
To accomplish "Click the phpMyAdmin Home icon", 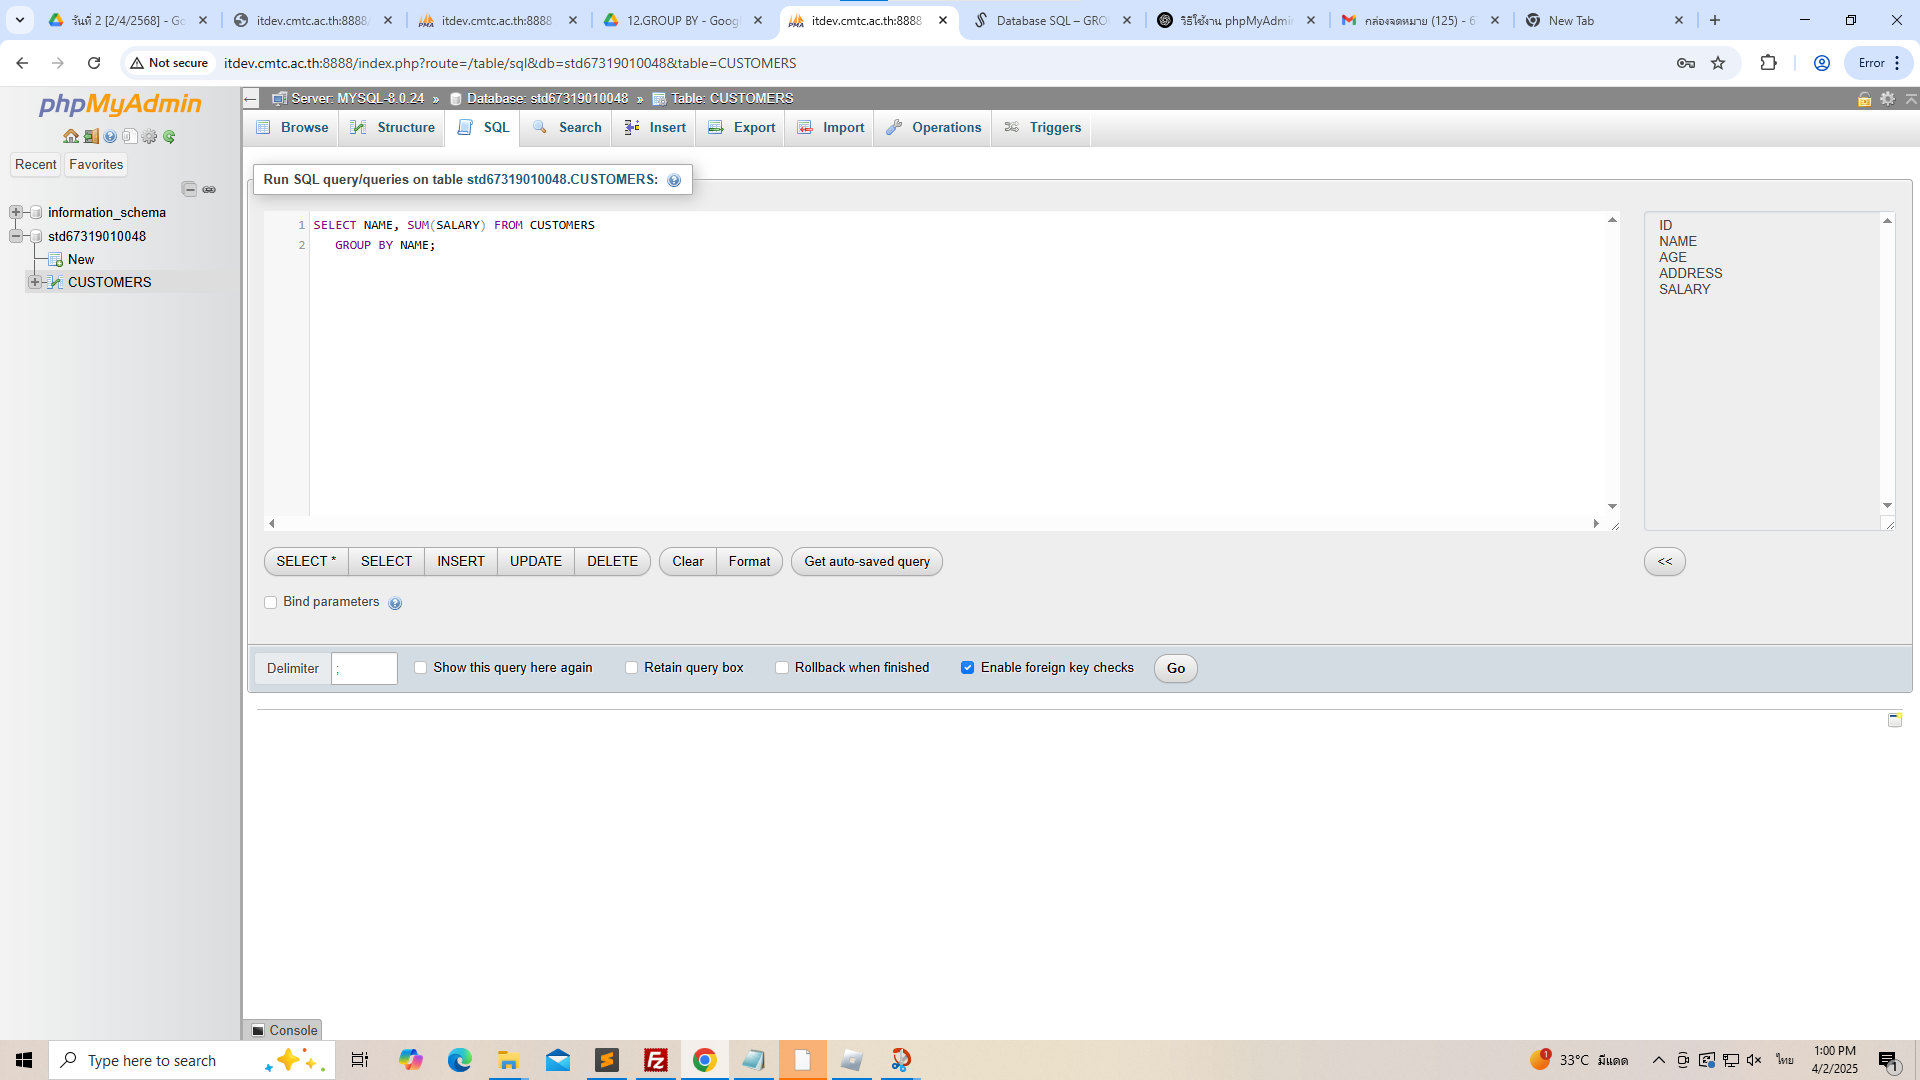I will point(70,136).
